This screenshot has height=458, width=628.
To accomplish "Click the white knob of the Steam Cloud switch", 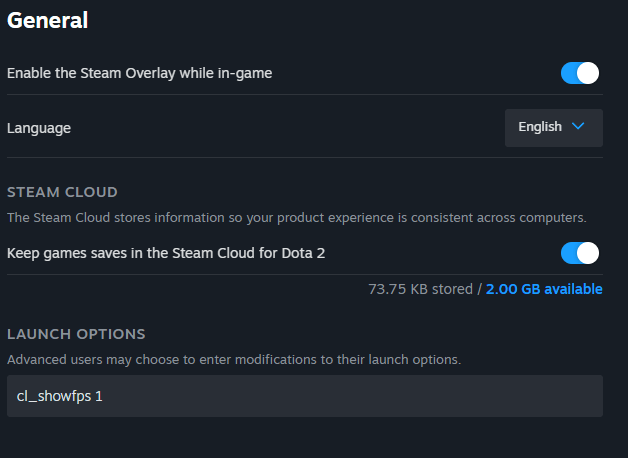I will tap(588, 253).
